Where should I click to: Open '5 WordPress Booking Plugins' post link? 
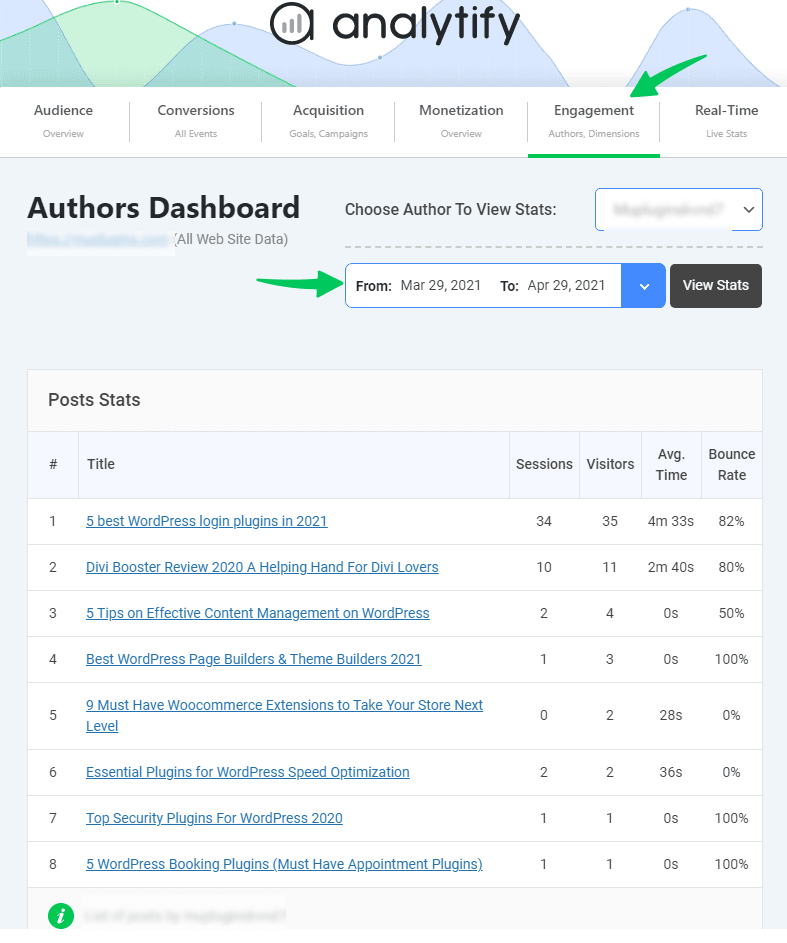284,864
